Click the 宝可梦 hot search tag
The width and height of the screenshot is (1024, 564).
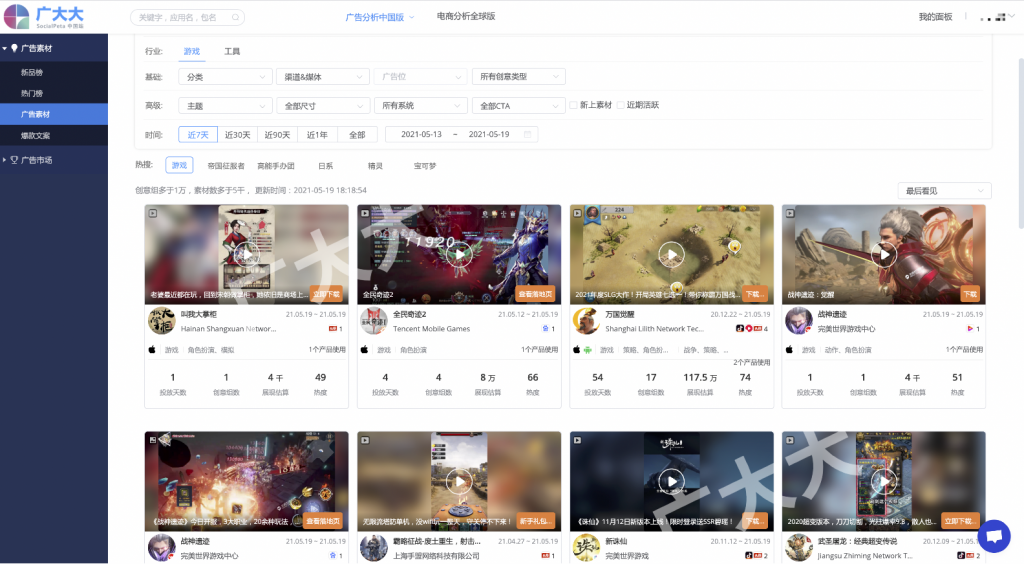424,166
